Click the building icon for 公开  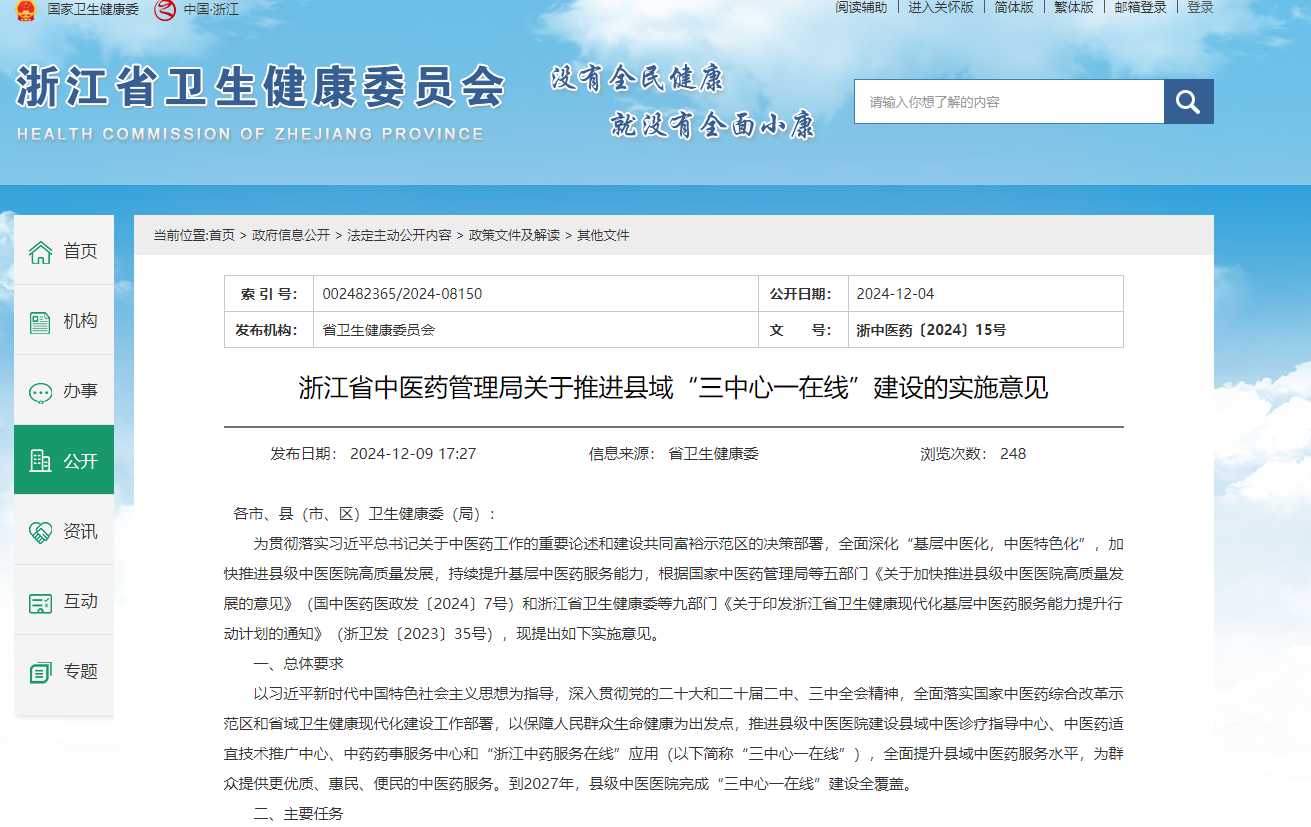[40, 461]
